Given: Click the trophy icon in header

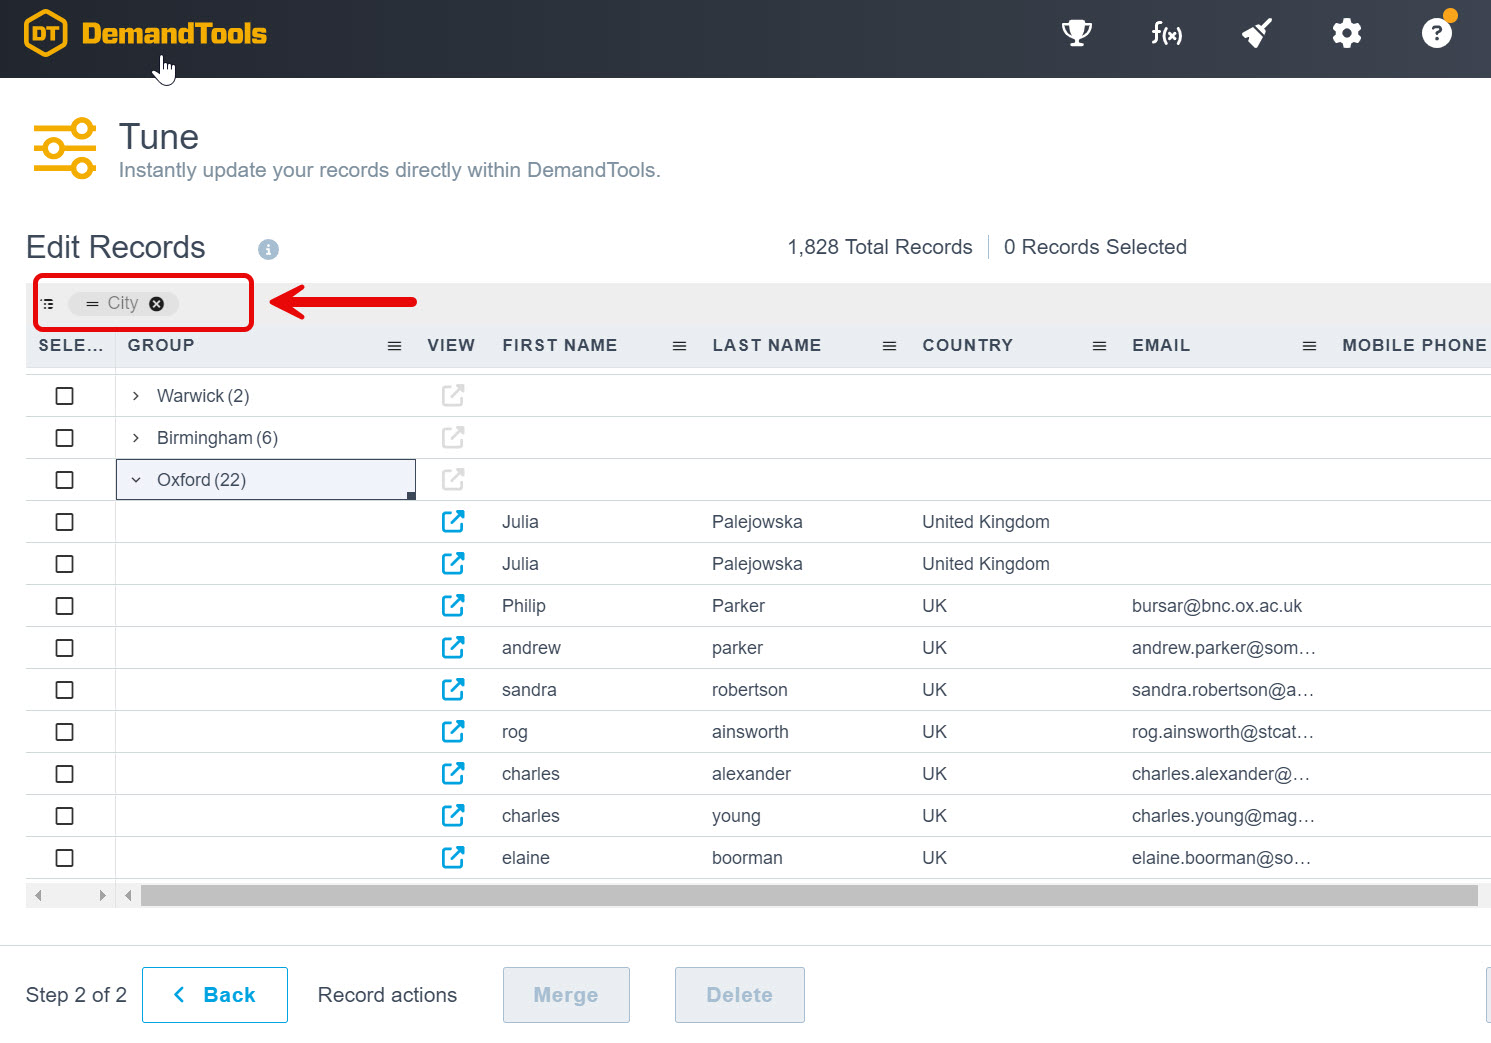Looking at the screenshot, I should coord(1076,34).
